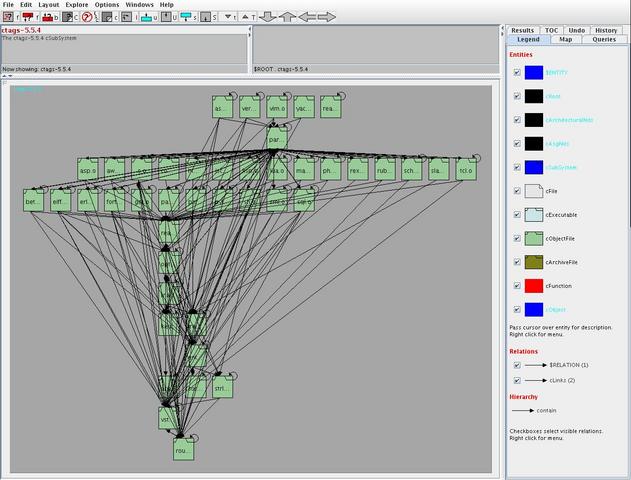Click the large gray right arrow navigation icon
Viewport: 631px width, 480px height.
(x=327, y=17)
